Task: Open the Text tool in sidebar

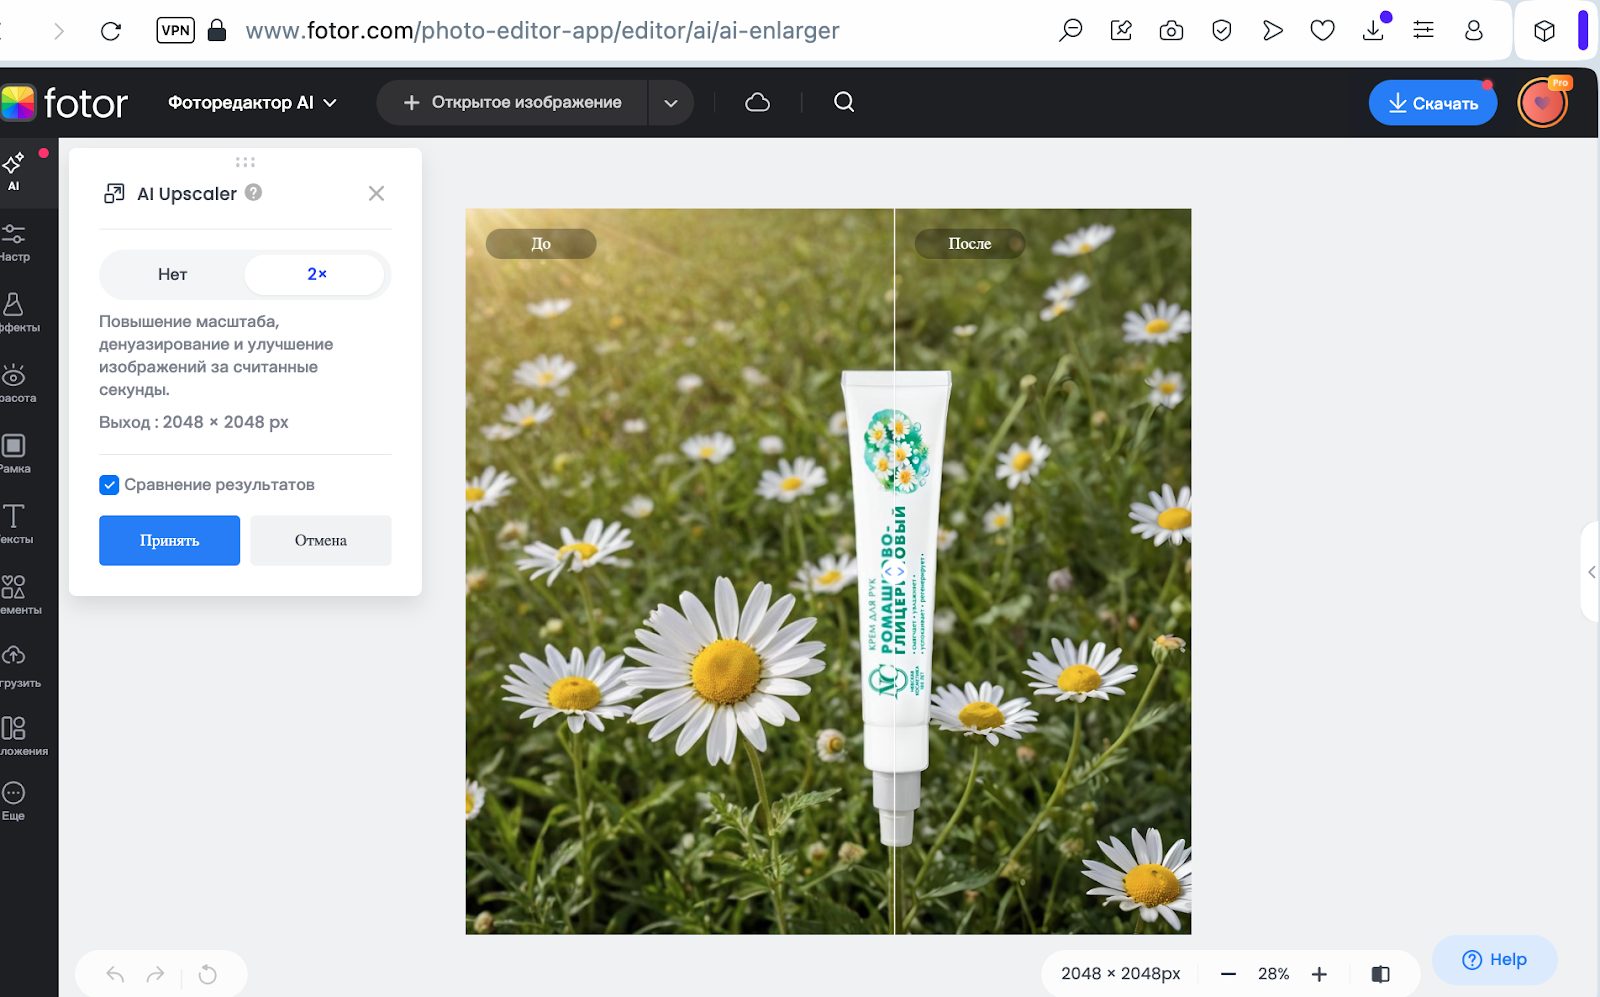Action: tap(14, 523)
